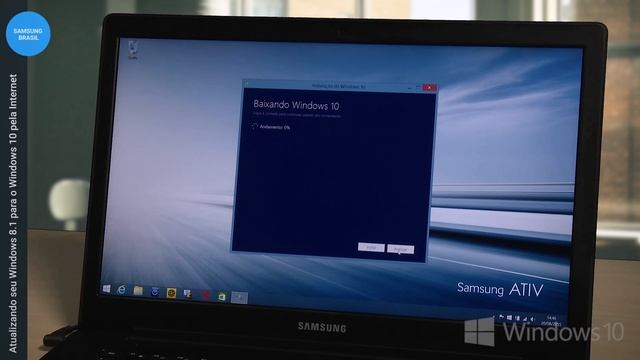This screenshot has height=360, width=640.
Task: Open File Explorer folder icon on taskbar
Action: (x=138, y=291)
